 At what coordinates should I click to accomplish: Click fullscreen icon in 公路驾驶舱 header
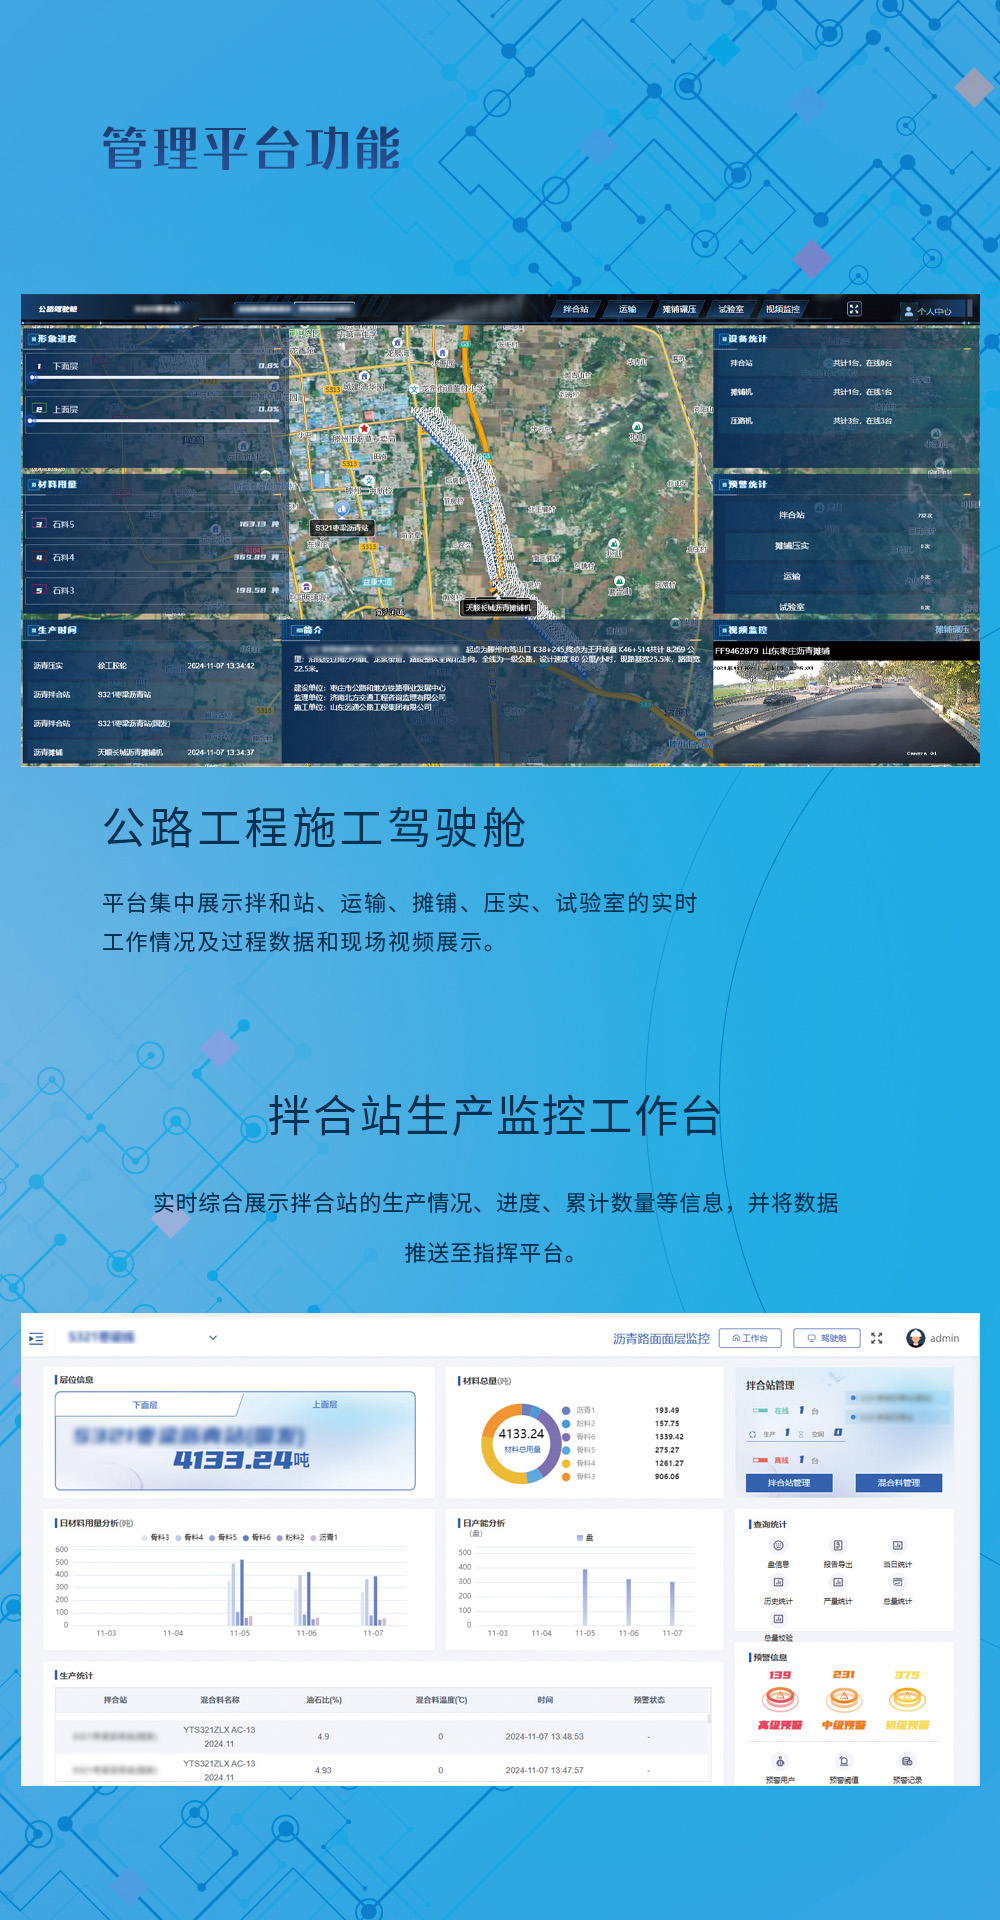point(854,309)
